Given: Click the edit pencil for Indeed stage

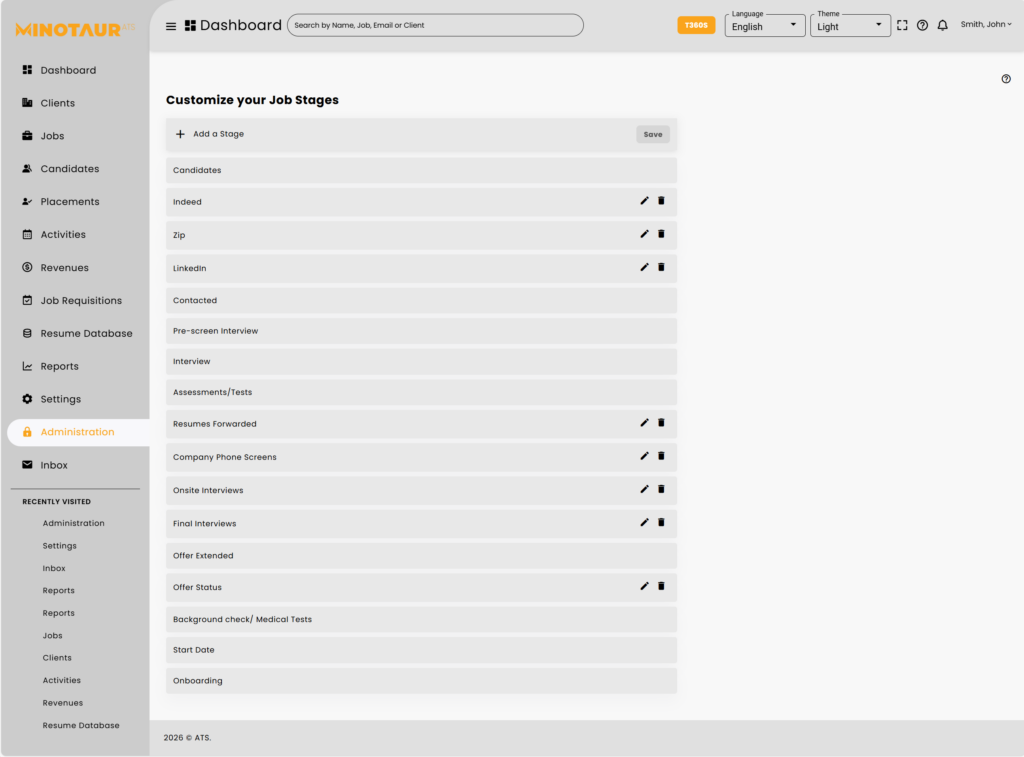Looking at the screenshot, I should [x=644, y=201].
